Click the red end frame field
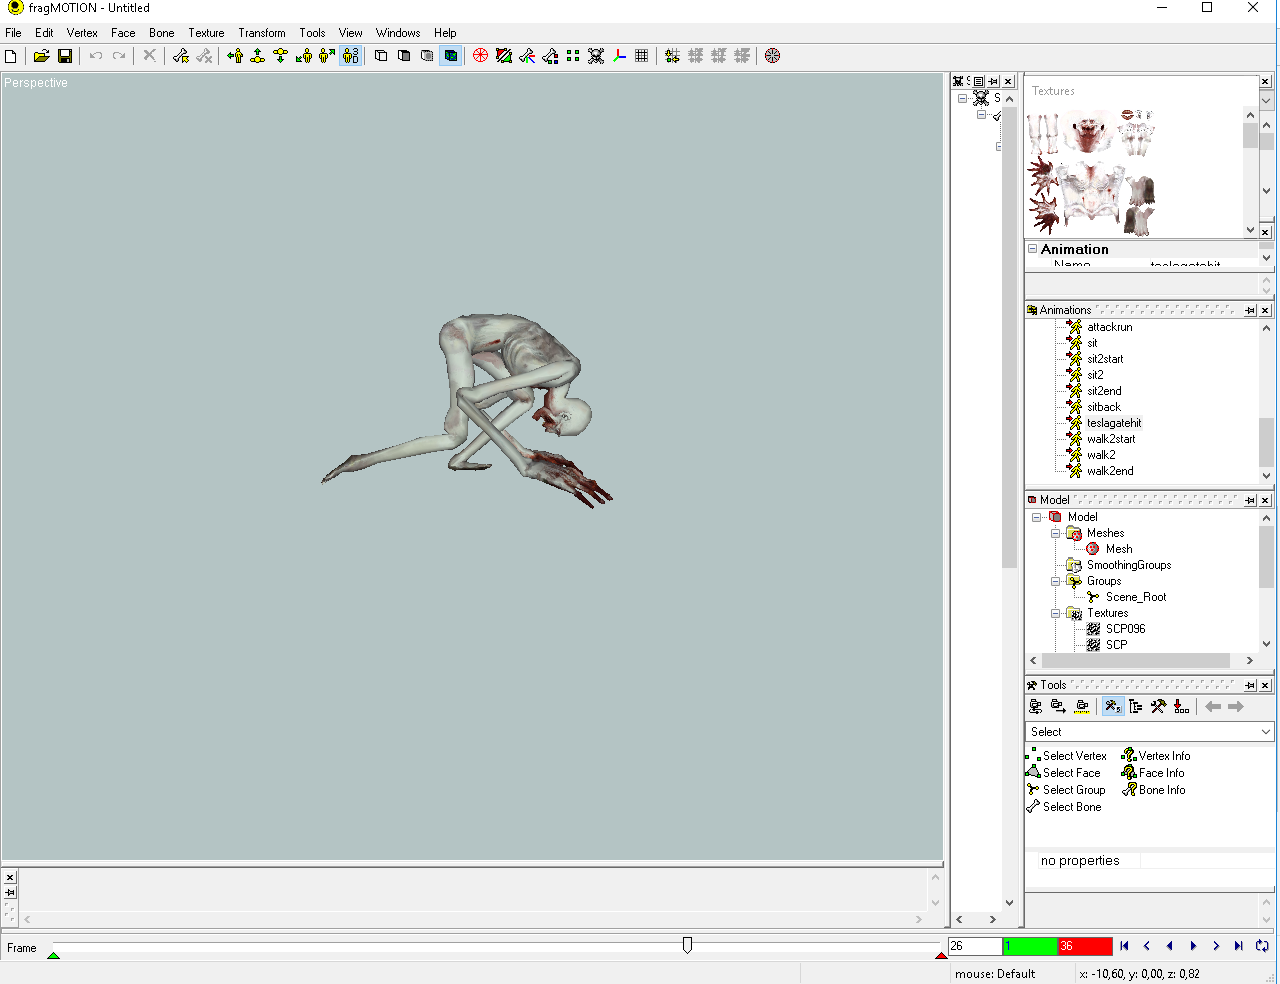This screenshot has height=984, width=1280. click(1085, 946)
